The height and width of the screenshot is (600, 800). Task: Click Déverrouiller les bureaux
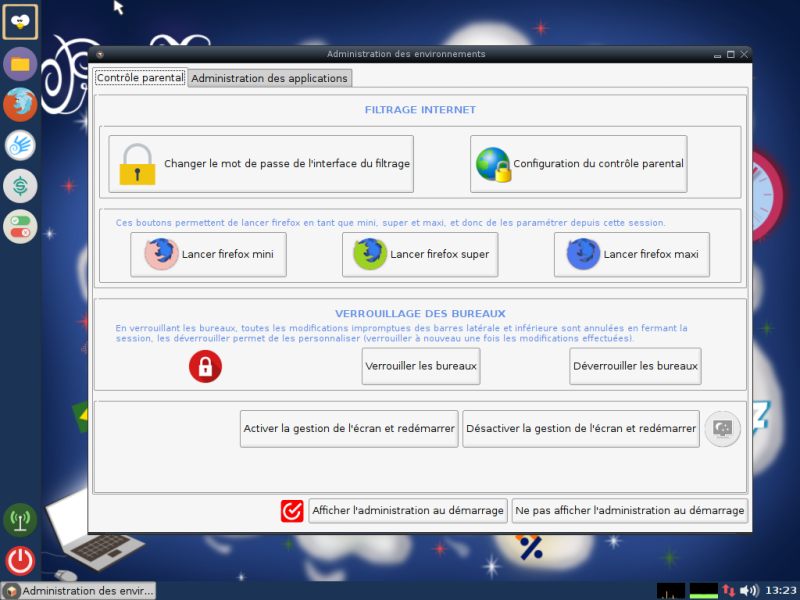pyautogui.click(x=635, y=366)
